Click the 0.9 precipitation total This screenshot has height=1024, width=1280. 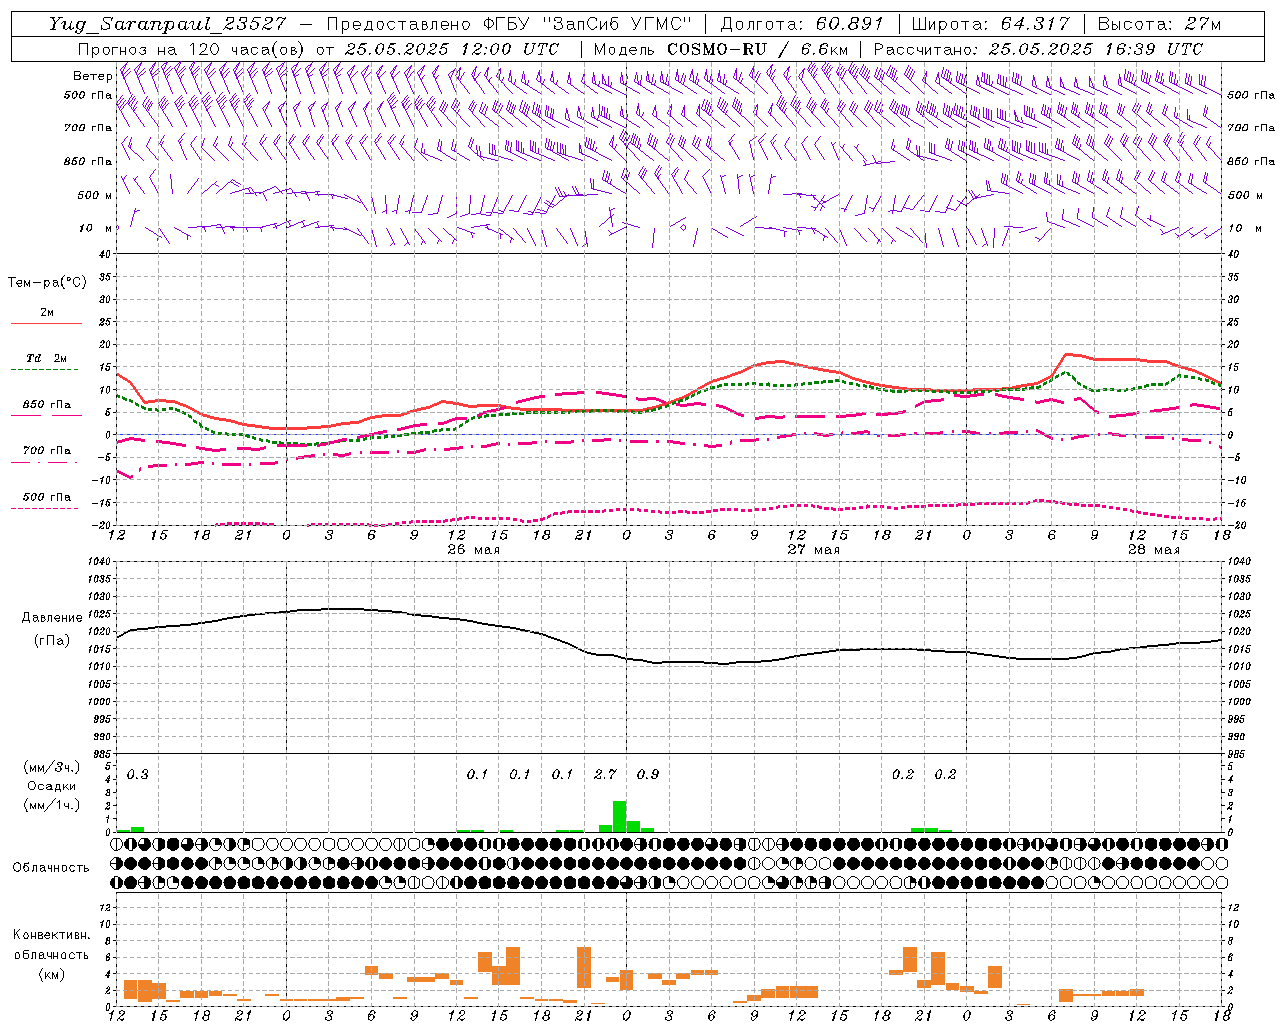click(x=648, y=774)
